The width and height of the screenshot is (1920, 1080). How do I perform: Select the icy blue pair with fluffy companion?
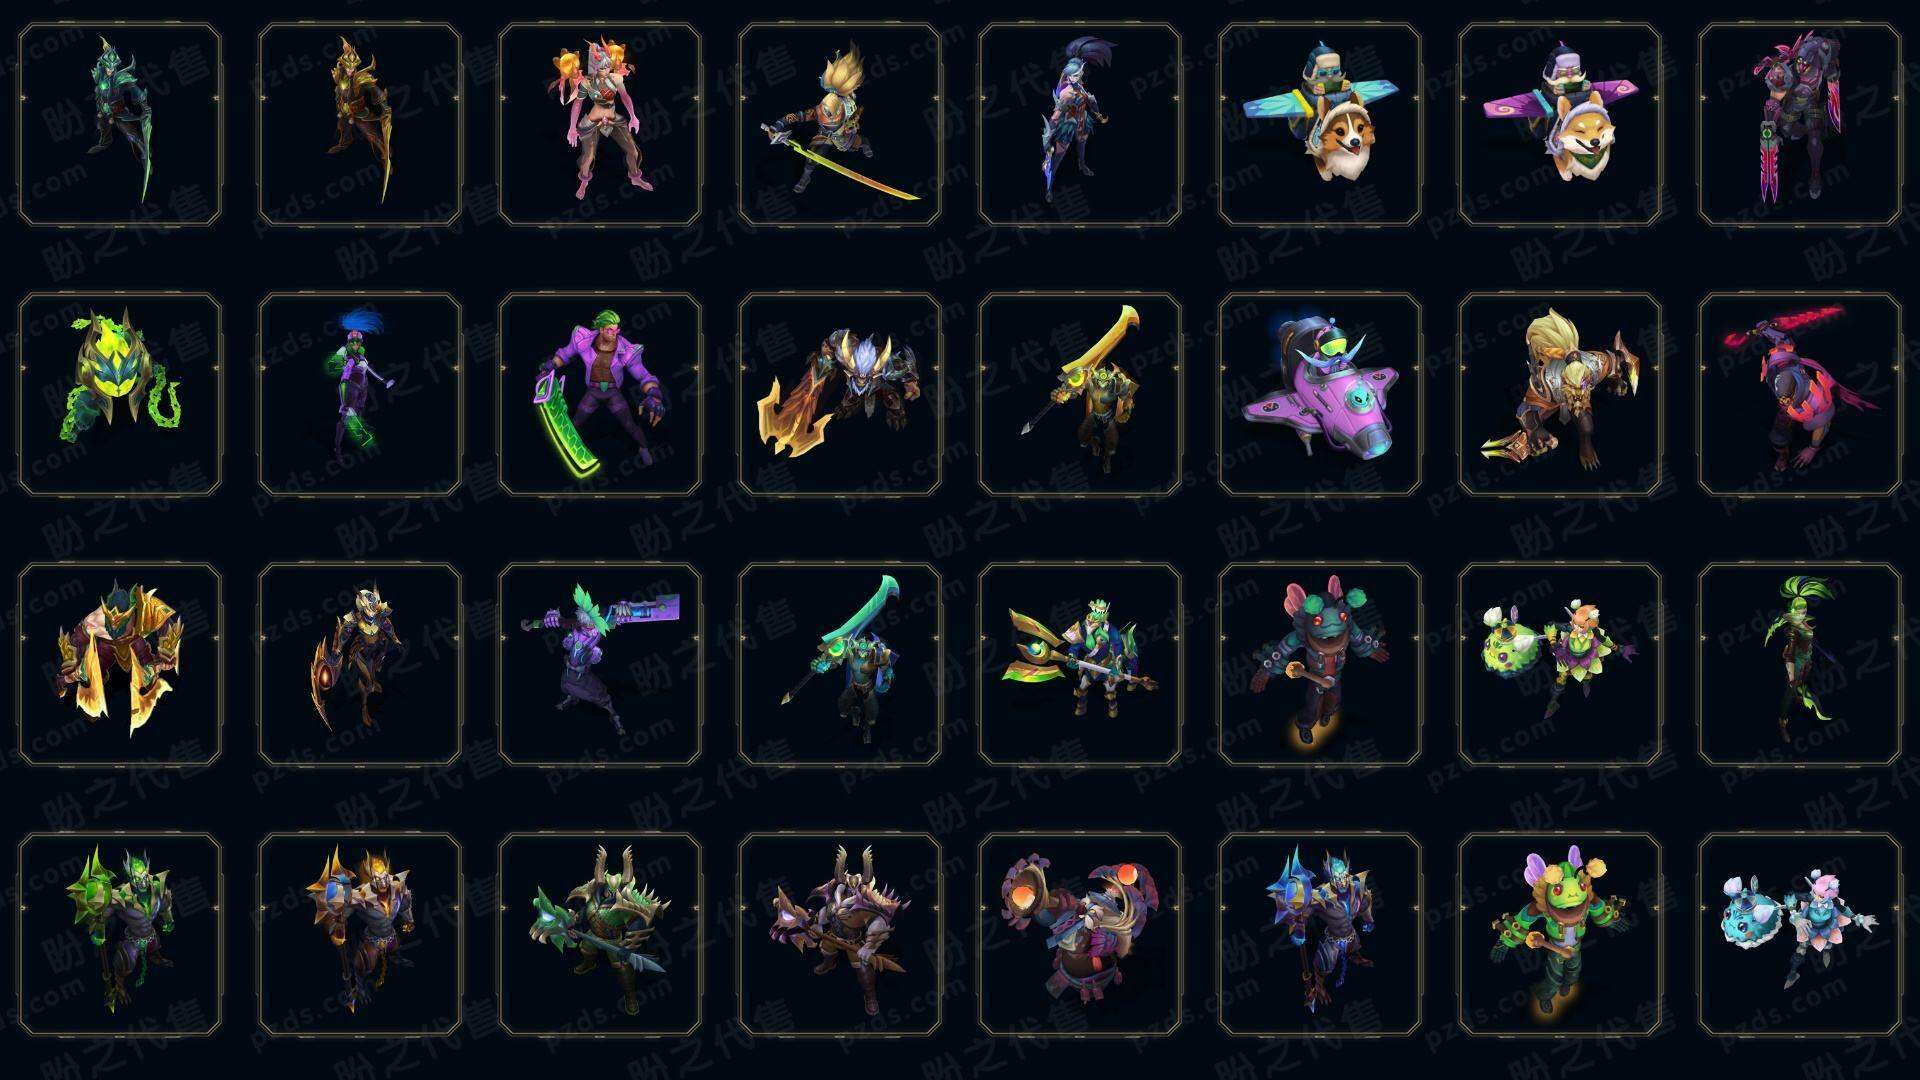tap(1800, 934)
